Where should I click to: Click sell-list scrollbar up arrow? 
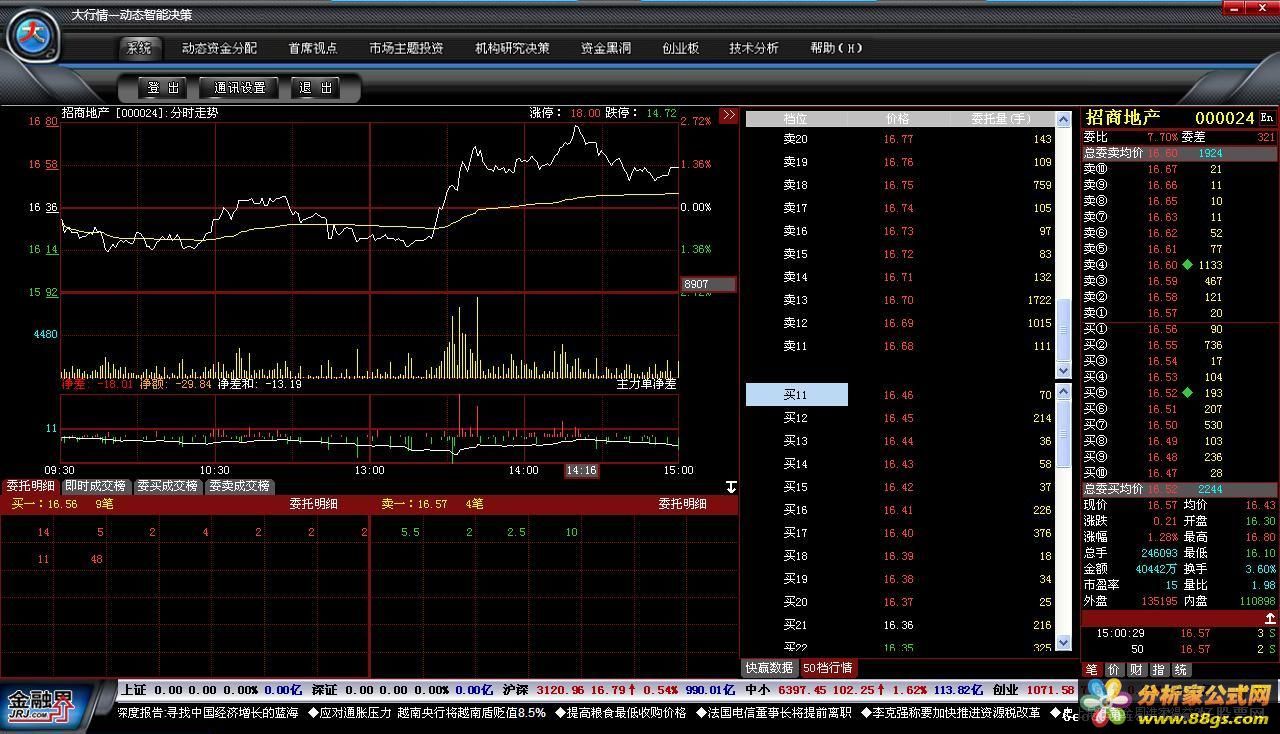click(x=1064, y=119)
